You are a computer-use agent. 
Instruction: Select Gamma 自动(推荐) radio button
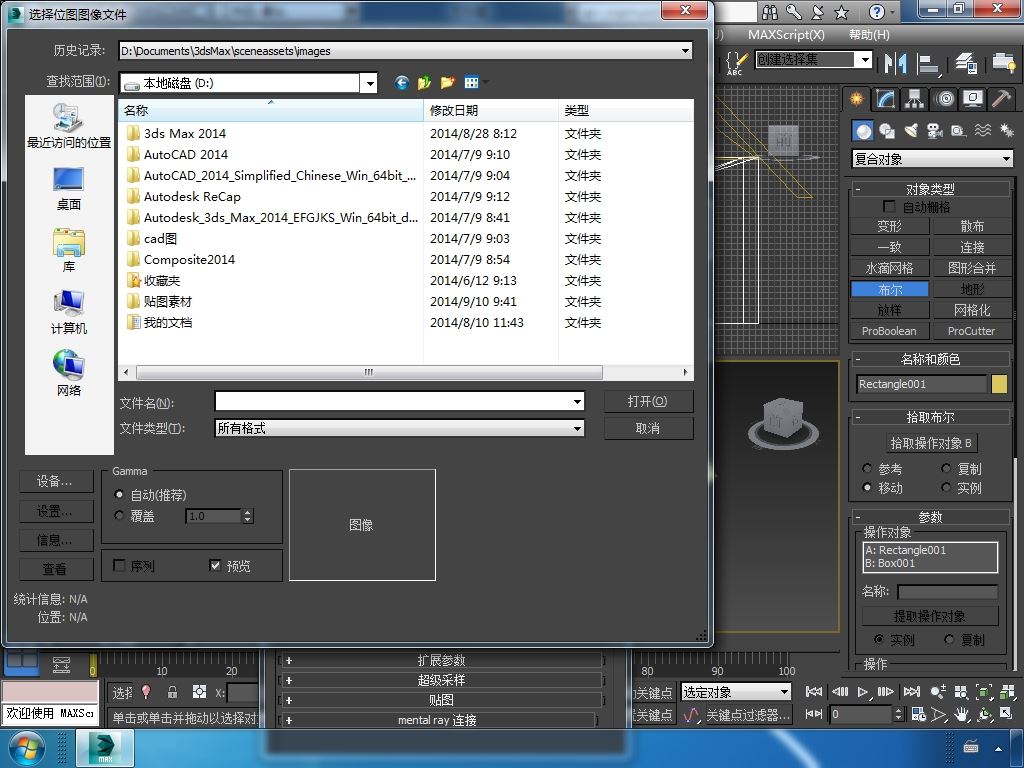(119, 494)
